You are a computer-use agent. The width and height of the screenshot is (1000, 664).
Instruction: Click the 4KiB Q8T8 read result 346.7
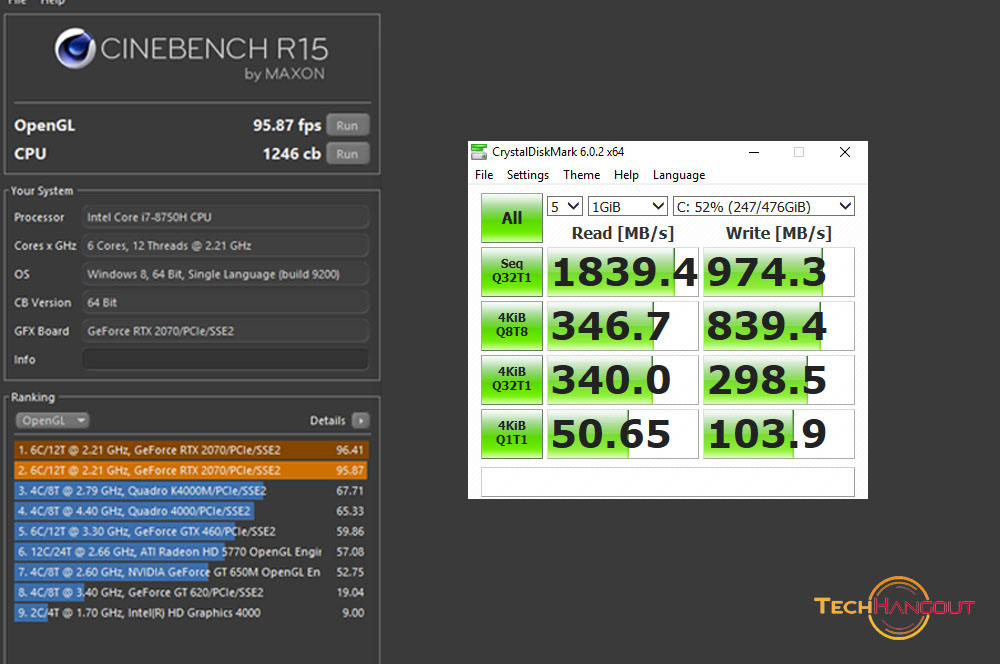623,325
